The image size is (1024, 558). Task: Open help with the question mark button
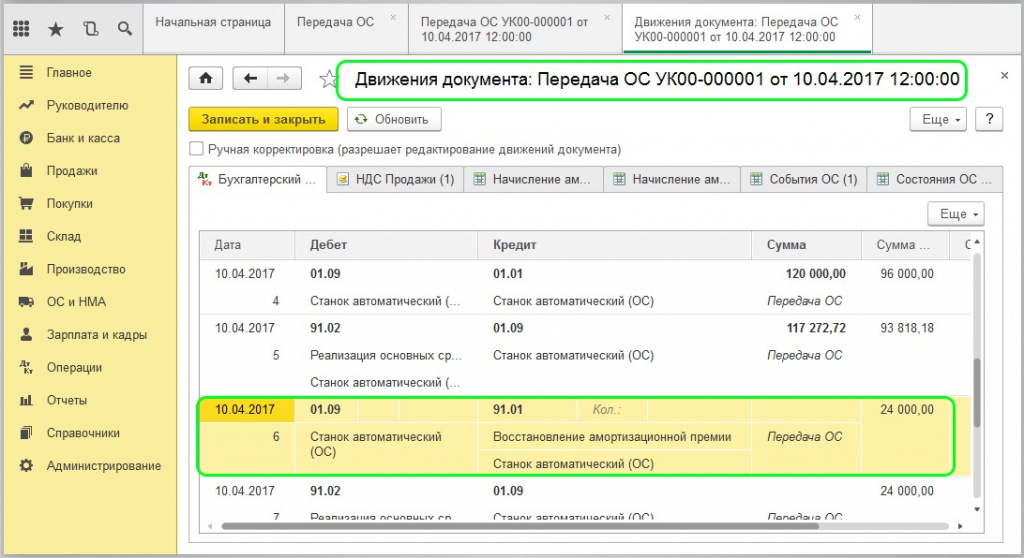tap(988, 119)
